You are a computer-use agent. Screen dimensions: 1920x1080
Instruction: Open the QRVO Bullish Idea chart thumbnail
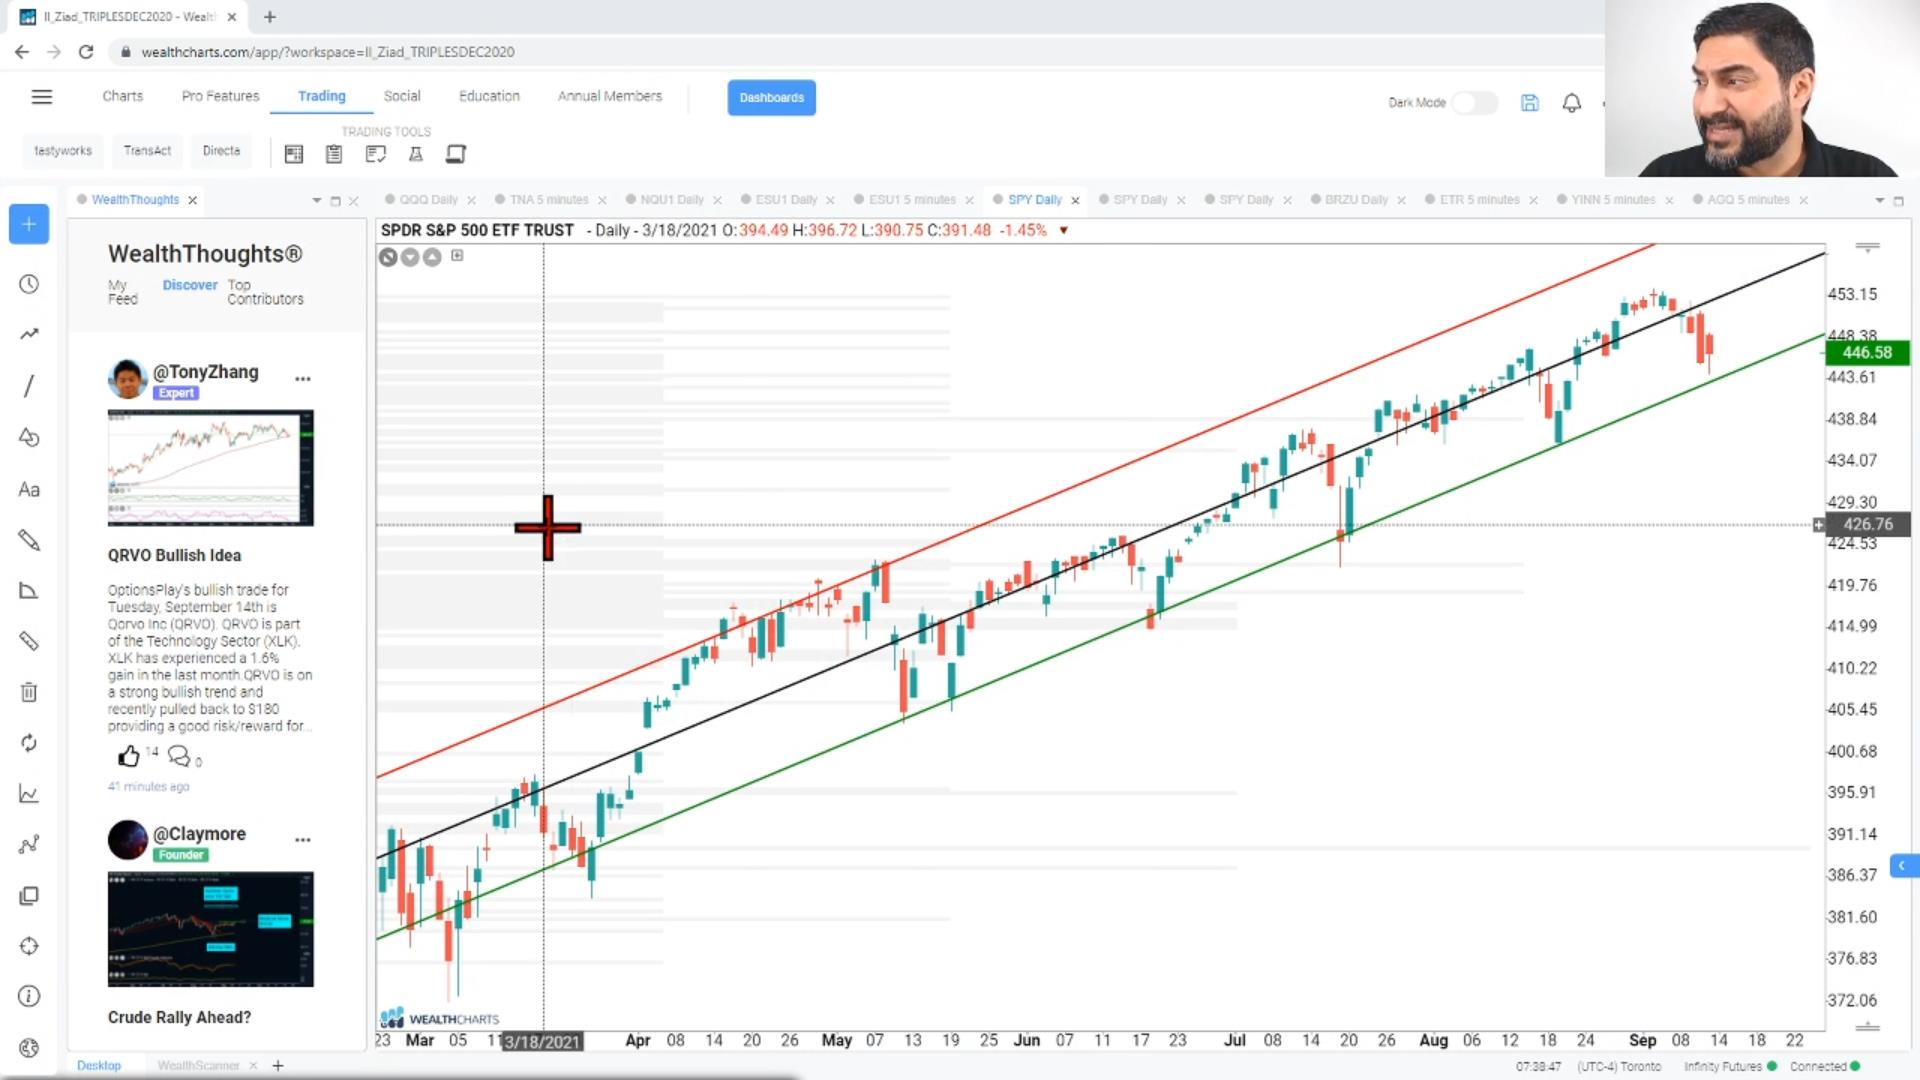click(x=210, y=468)
